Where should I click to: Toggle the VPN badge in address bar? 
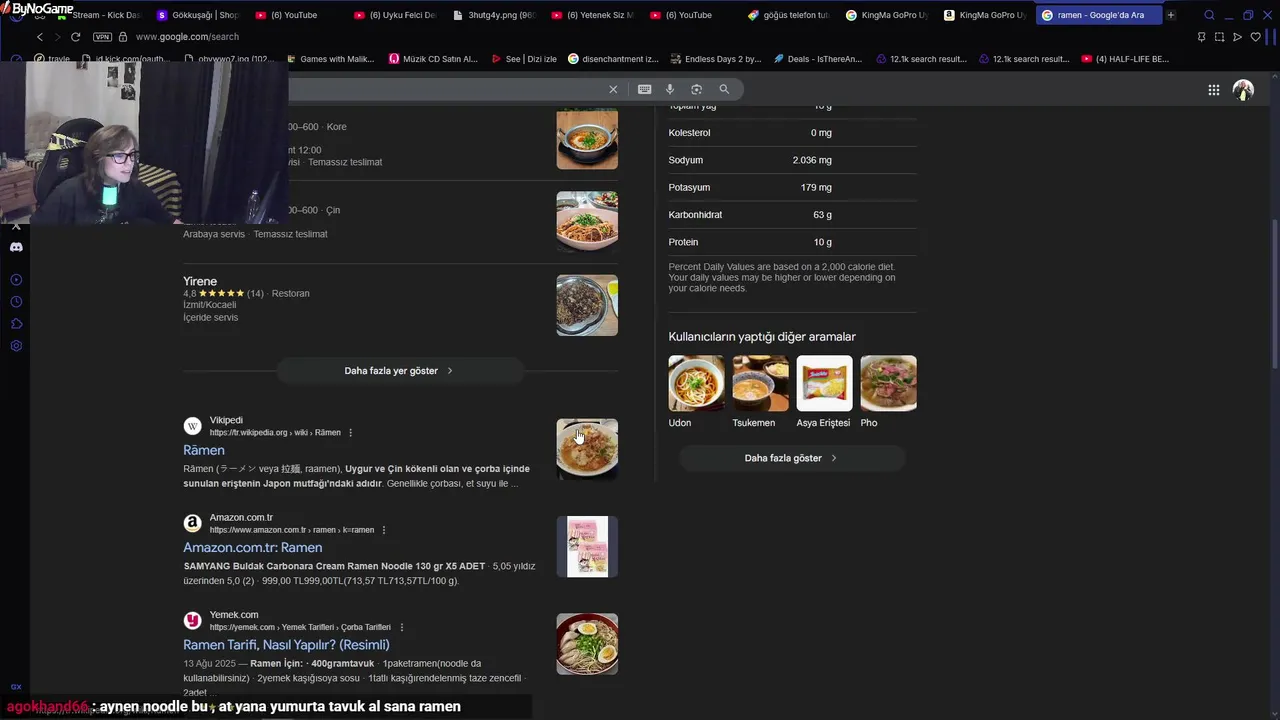[x=102, y=37]
